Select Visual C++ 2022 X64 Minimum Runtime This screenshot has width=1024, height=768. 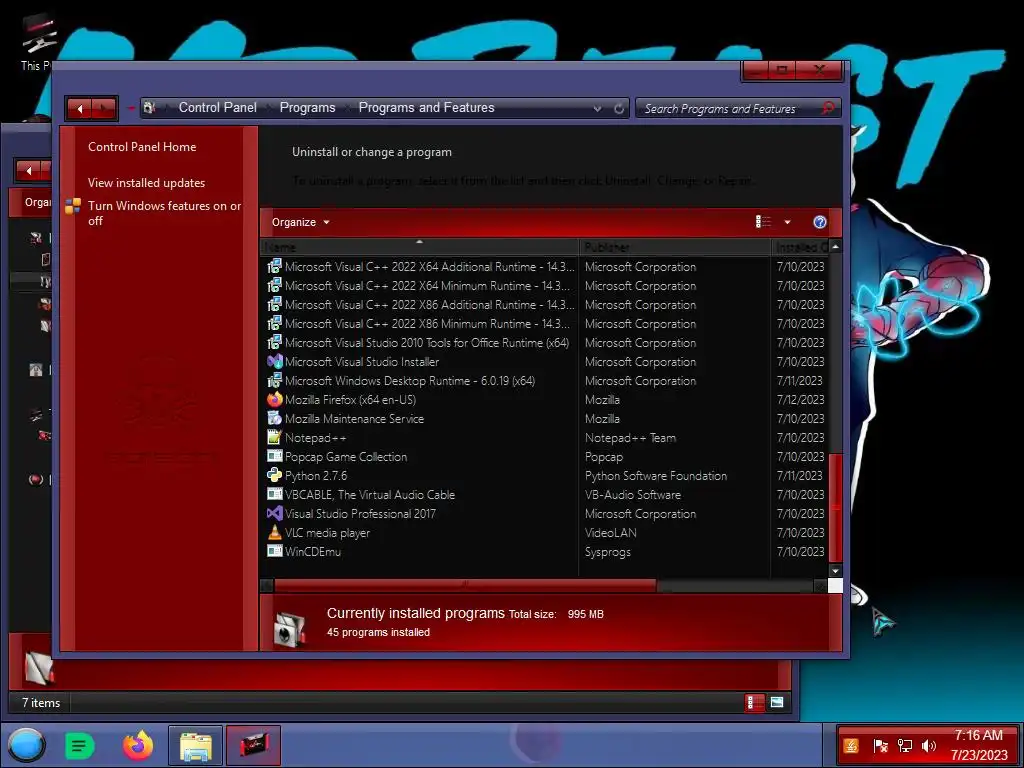point(428,285)
